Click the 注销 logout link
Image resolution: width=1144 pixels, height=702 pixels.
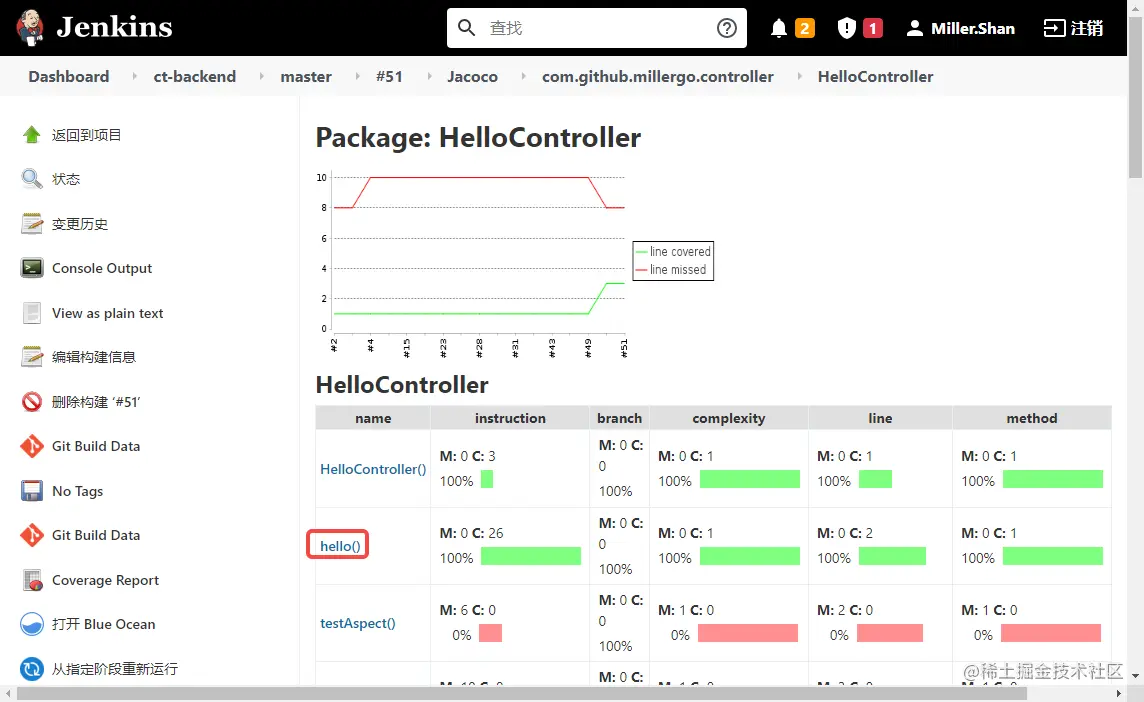[1086, 28]
